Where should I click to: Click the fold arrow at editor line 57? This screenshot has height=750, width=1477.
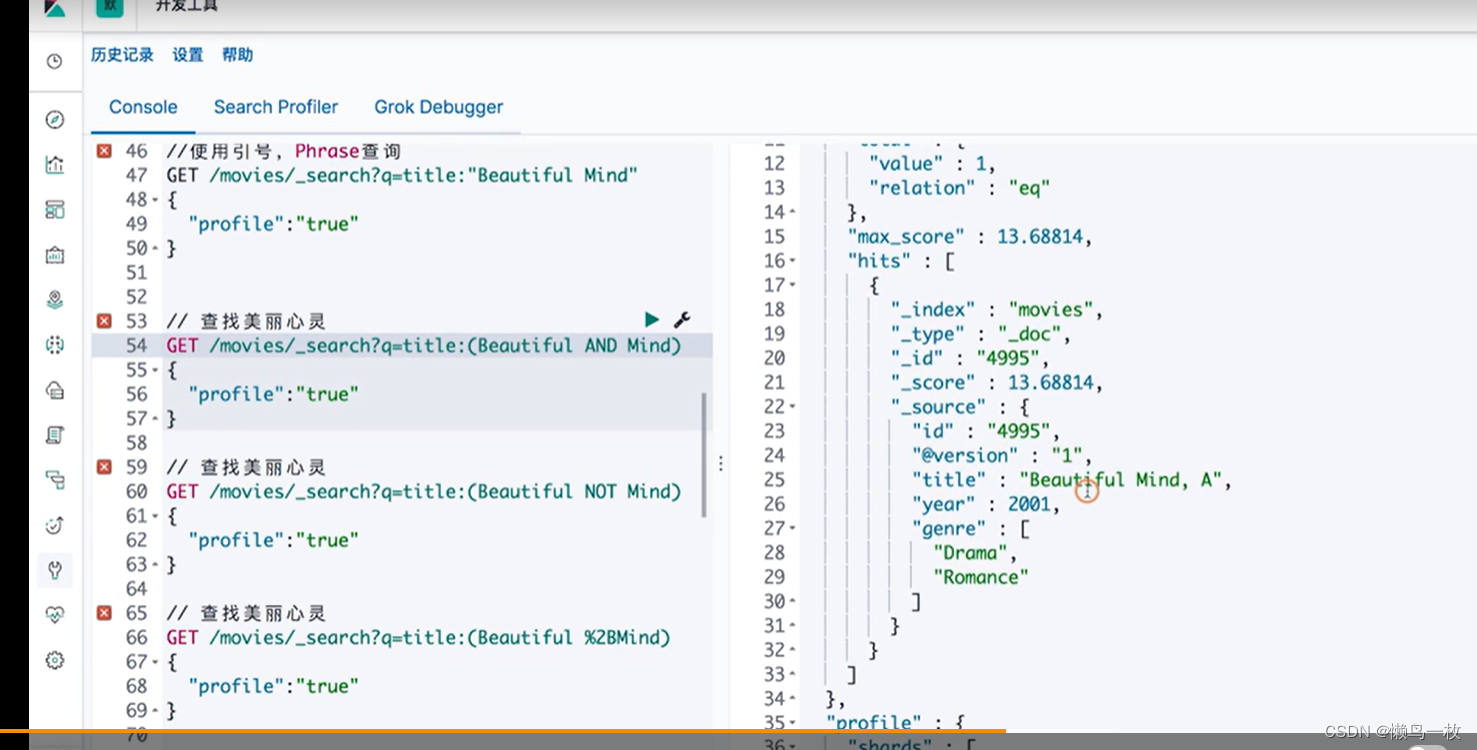click(155, 419)
